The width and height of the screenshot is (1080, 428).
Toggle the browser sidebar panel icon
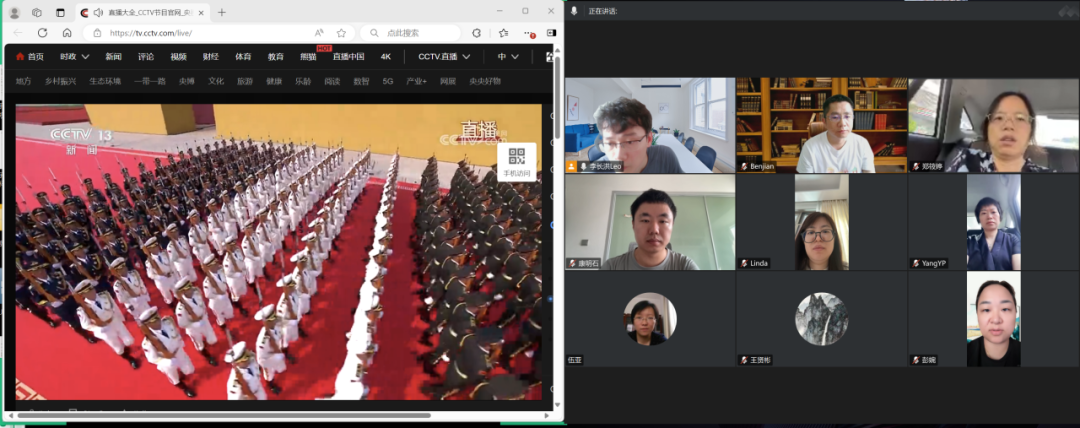point(551,33)
